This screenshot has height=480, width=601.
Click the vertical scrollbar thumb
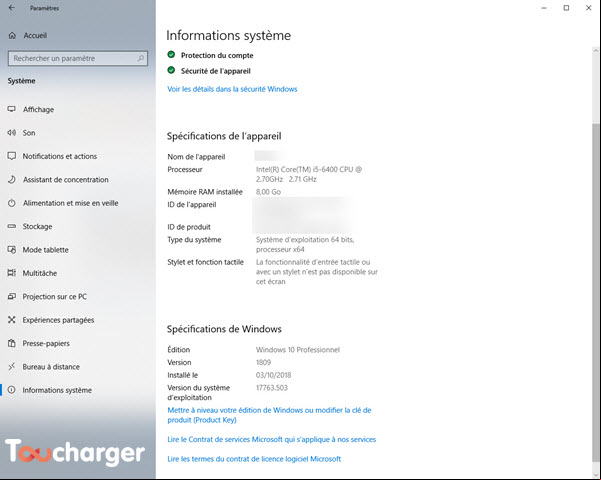[x=596, y=291]
